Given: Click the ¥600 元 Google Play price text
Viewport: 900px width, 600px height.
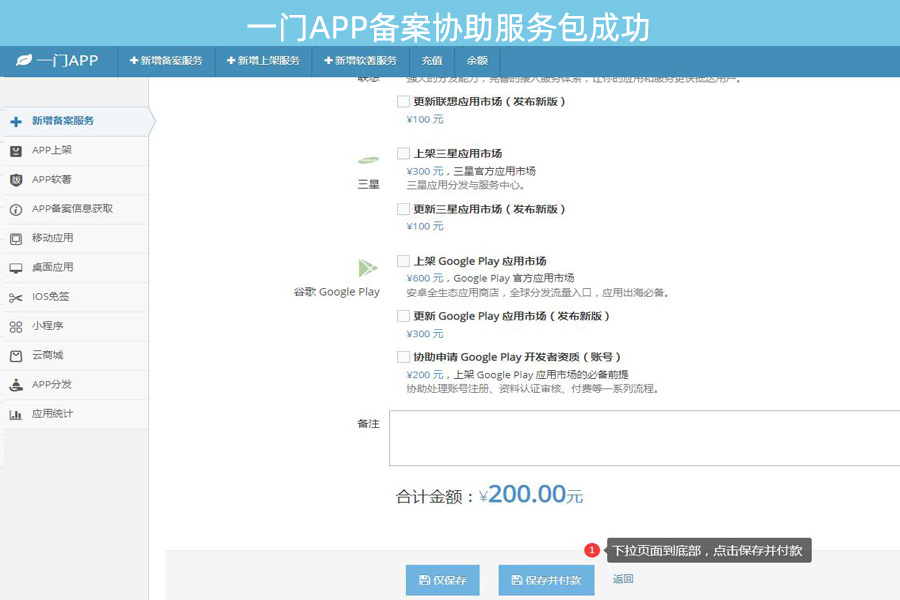Looking at the screenshot, I should tap(425, 278).
